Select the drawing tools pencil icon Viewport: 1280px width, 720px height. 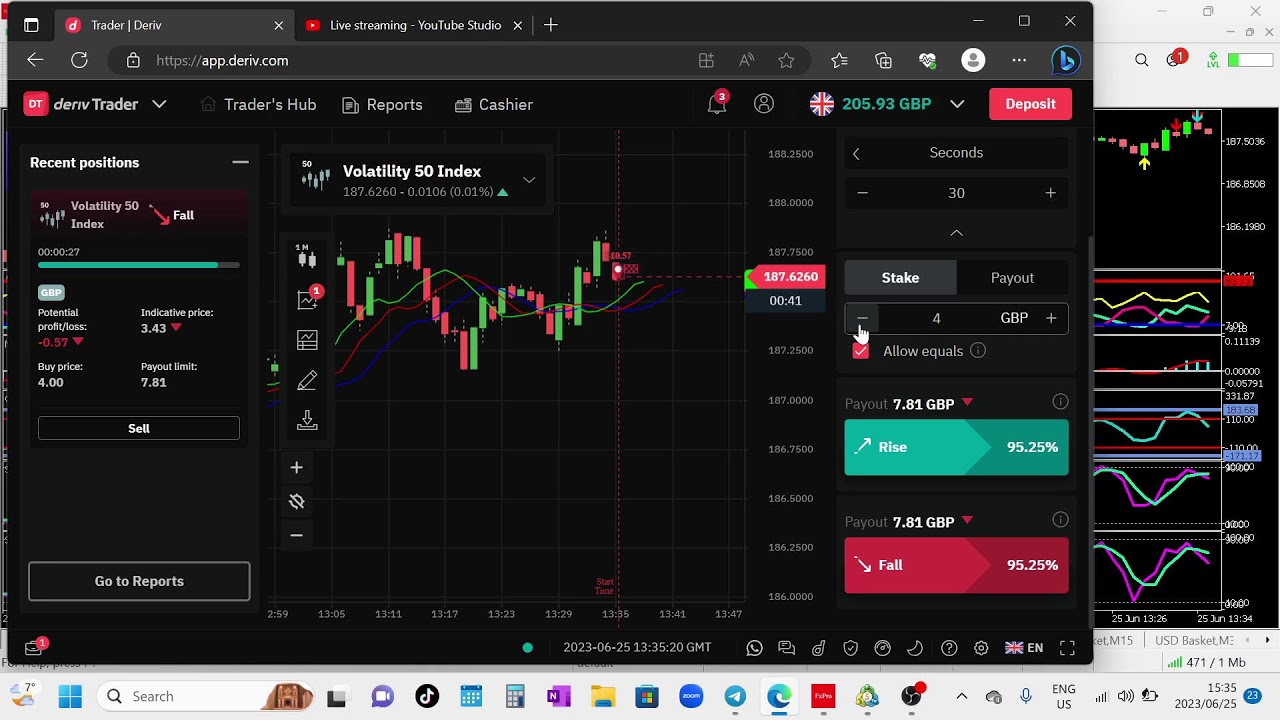pyautogui.click(x=307, y=380)
